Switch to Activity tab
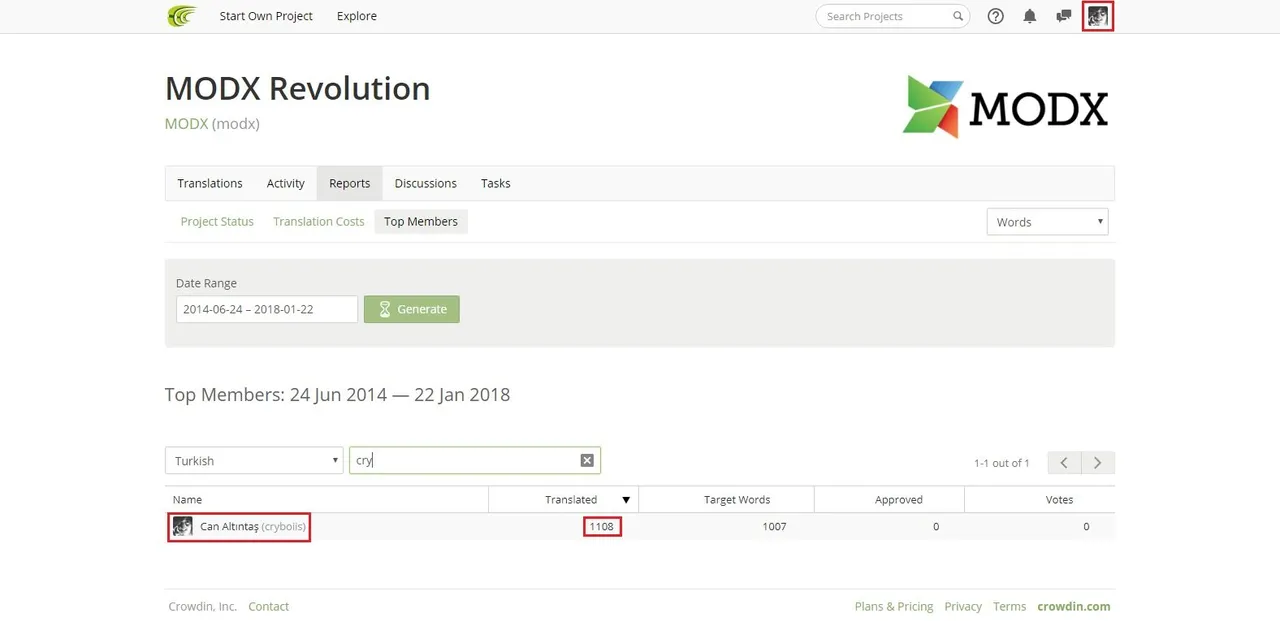This screenshot has height=621, width=1280. 285,183
